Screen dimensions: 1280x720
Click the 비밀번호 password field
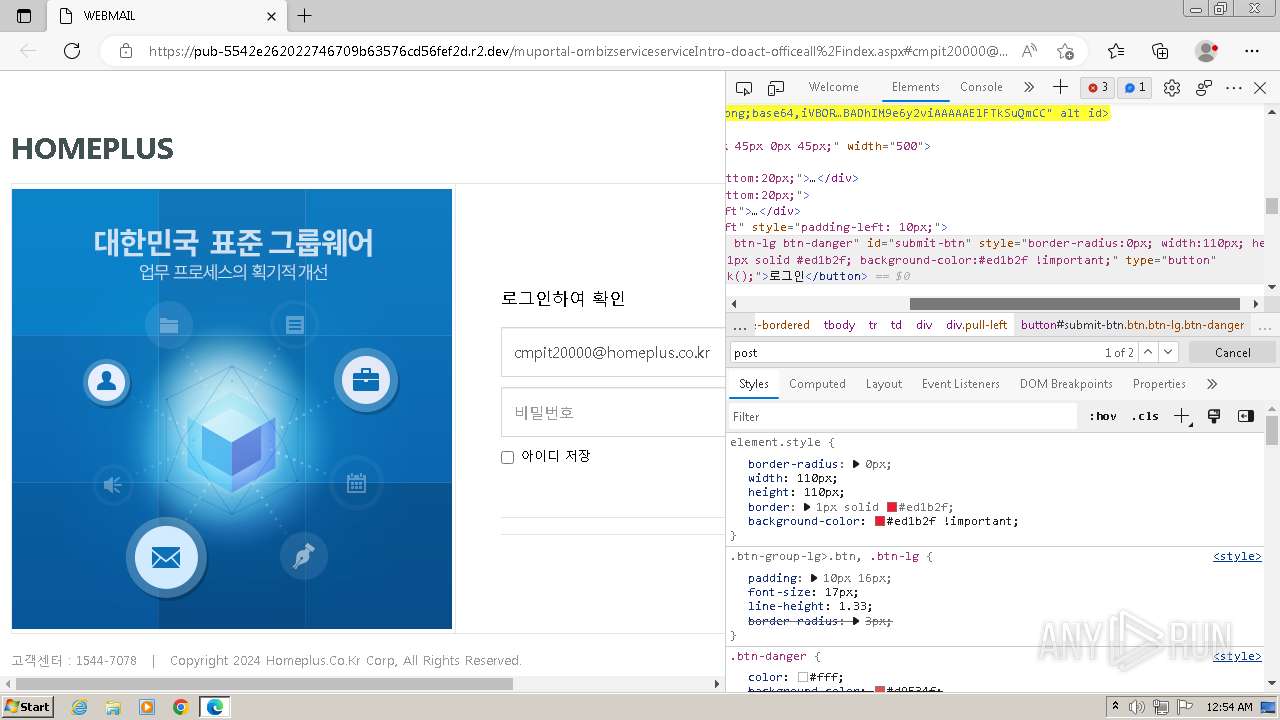[x=613, y=412]
